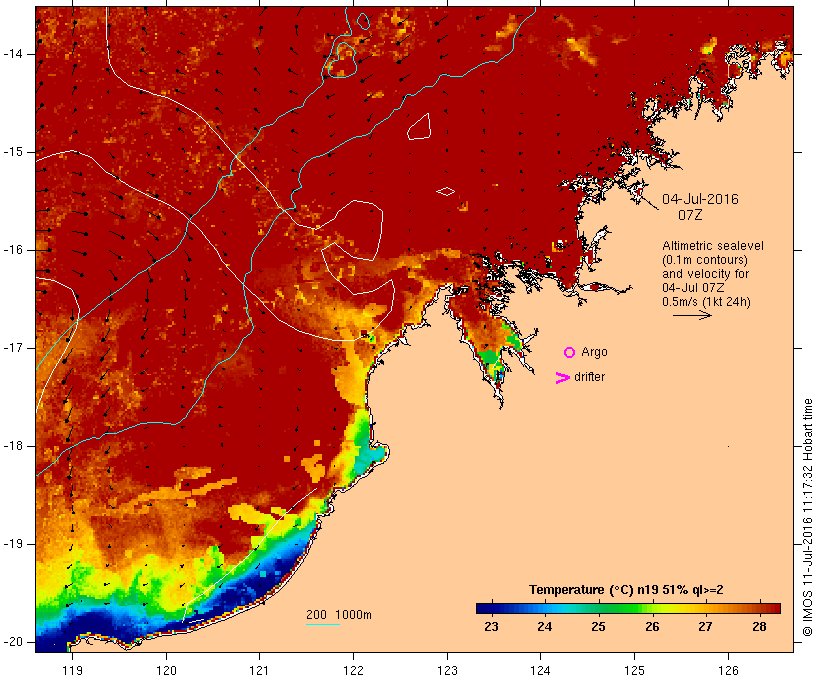Click the 'Altimetric sealevel' caption text
The height and width of the screenshot is (680, 820).
click(713, 246)
